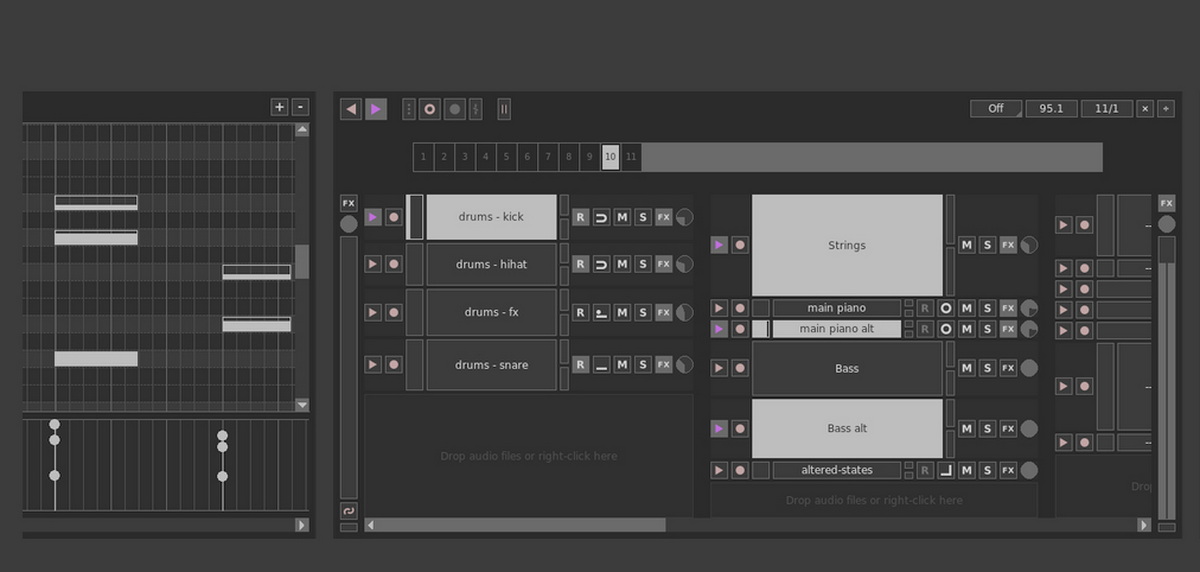This screenshot has width=1200, height=572.
Task: Arm the drums - kick channel
Action: tap(393, 217)
